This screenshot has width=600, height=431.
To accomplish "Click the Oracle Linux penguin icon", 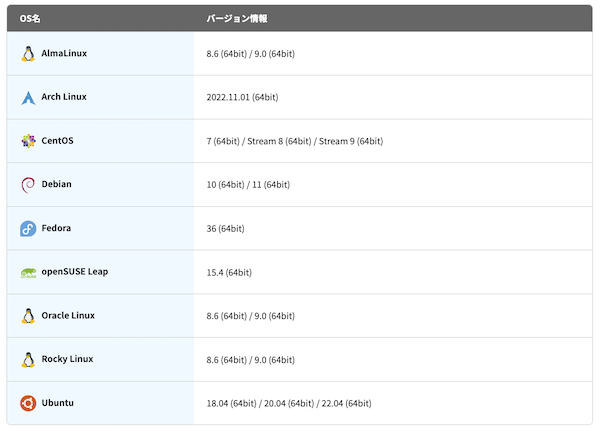I will tap(28, 316).
